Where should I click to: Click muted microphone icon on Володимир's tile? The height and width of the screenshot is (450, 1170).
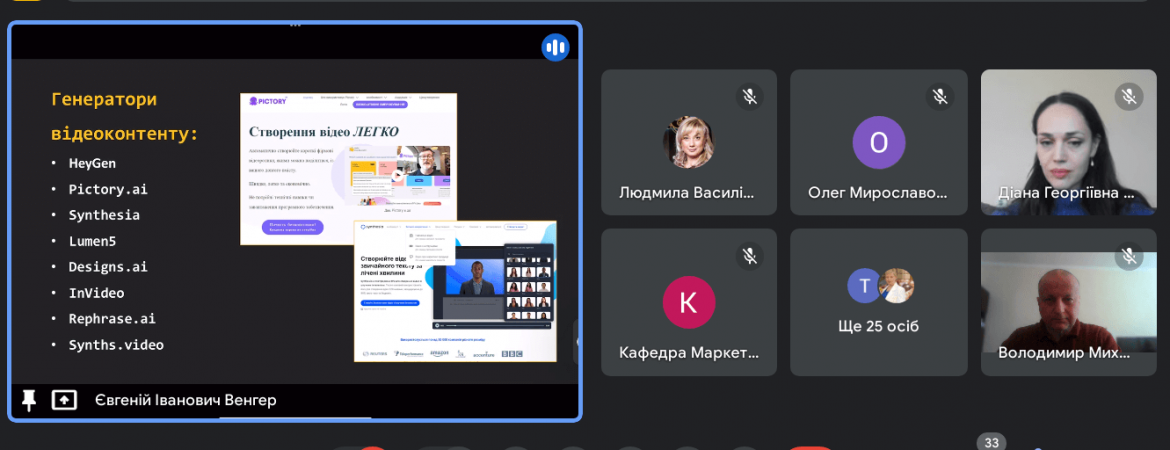pyautogui.click(x=1129, y=256)
